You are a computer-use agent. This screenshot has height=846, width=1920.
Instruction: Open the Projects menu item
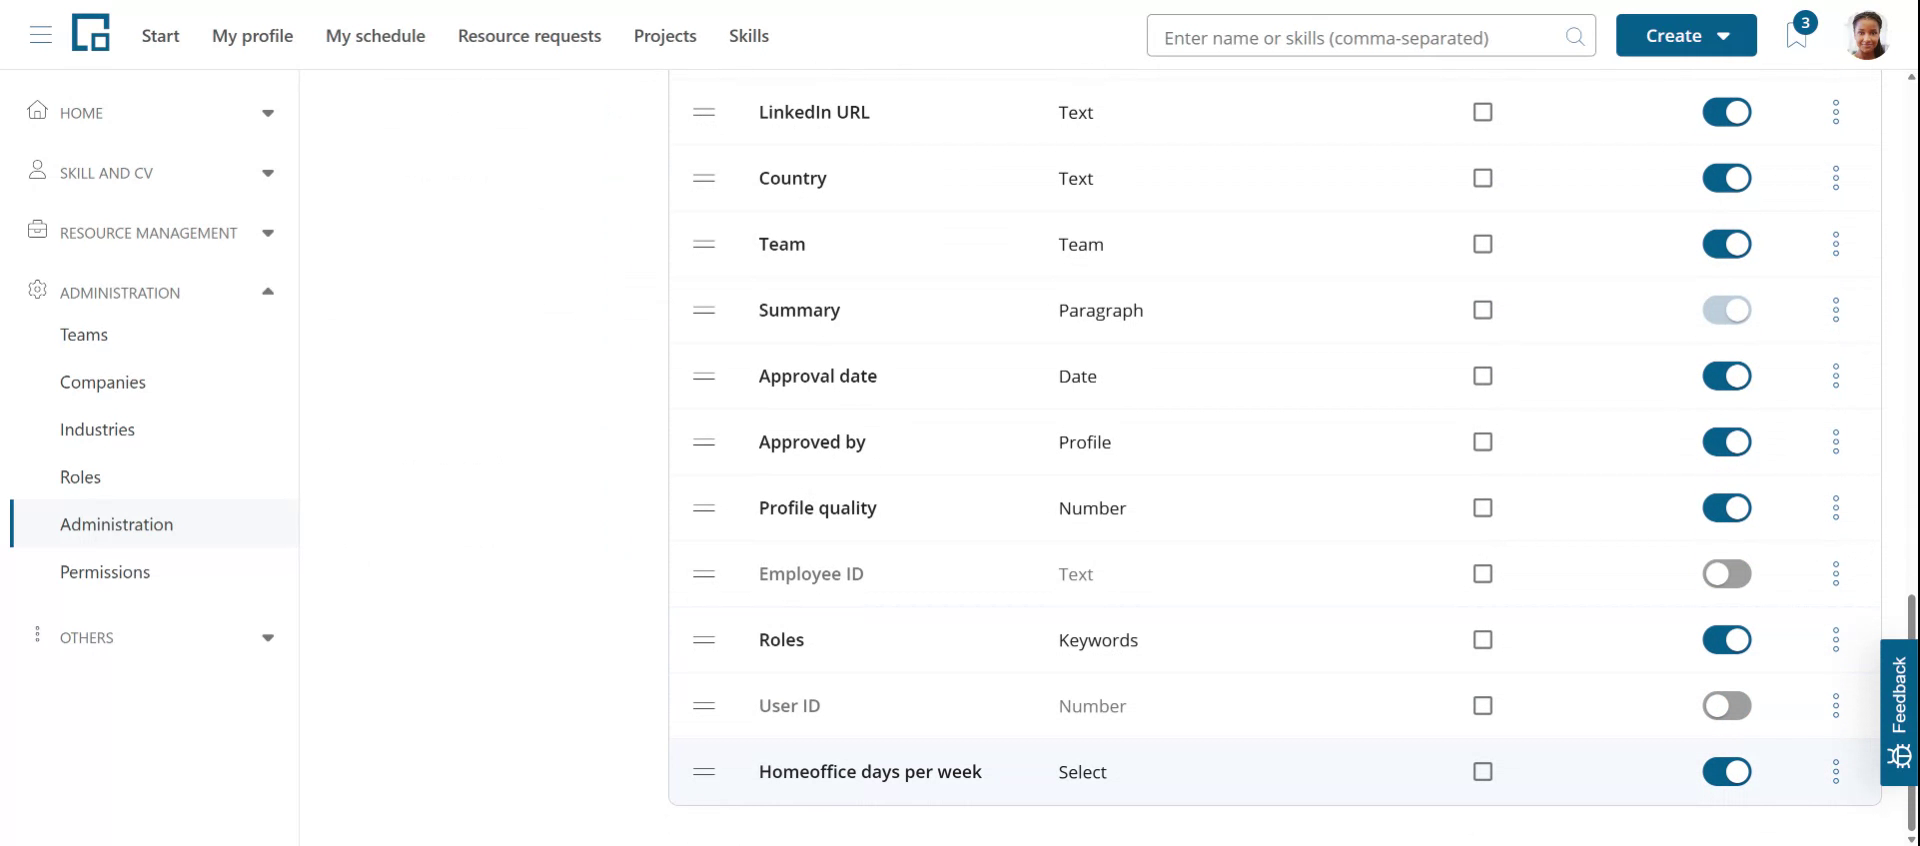[665, 36]
